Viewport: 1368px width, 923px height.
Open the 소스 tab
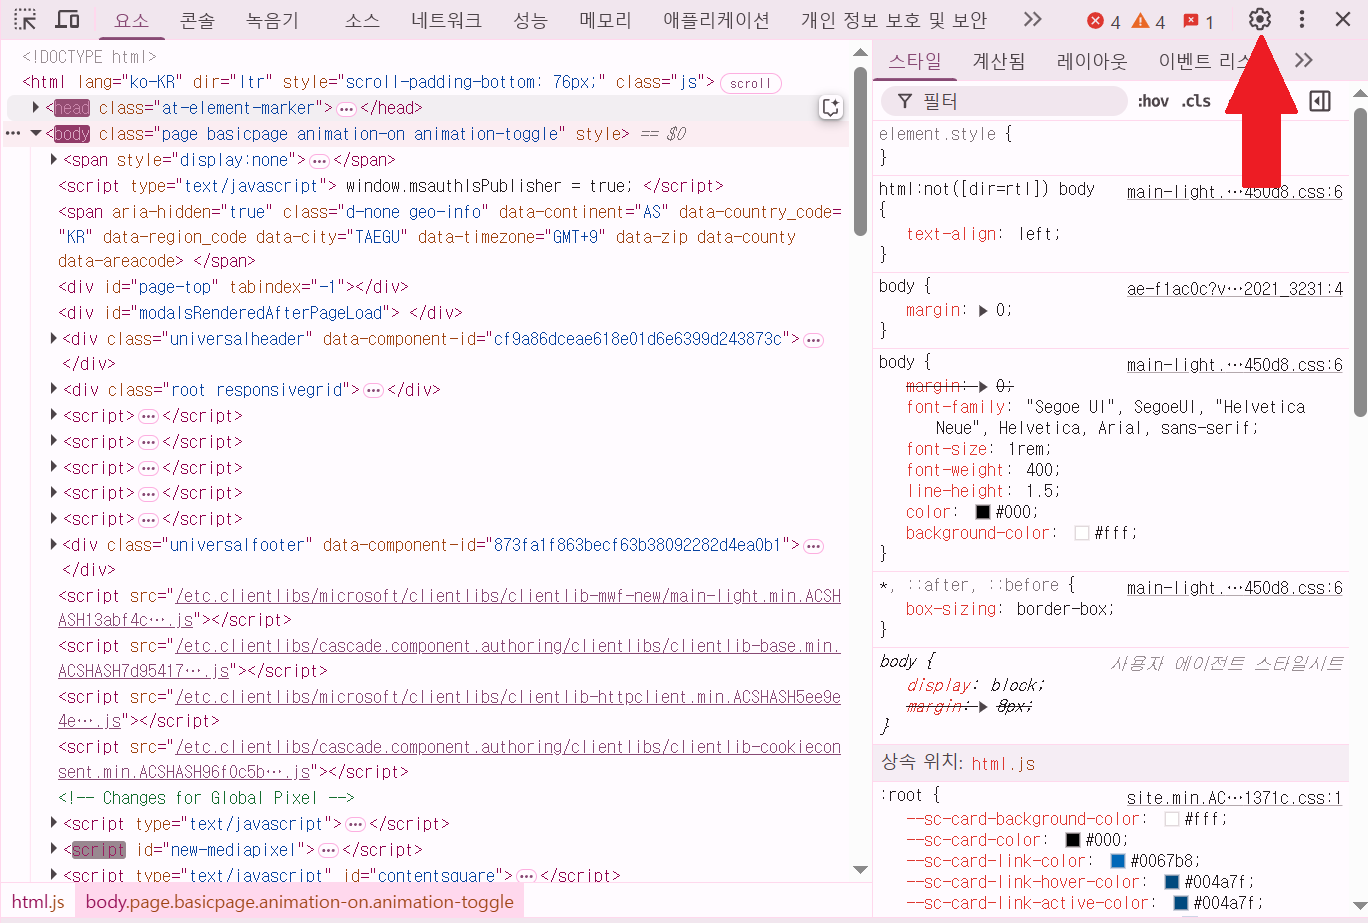(x=362, y=20)
